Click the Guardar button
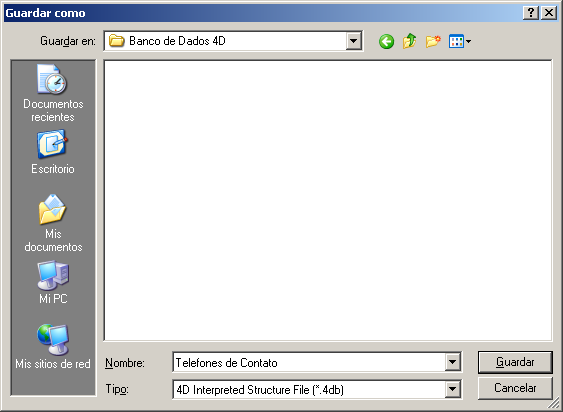This screenshot has height=412, width=563. point(515,362)
